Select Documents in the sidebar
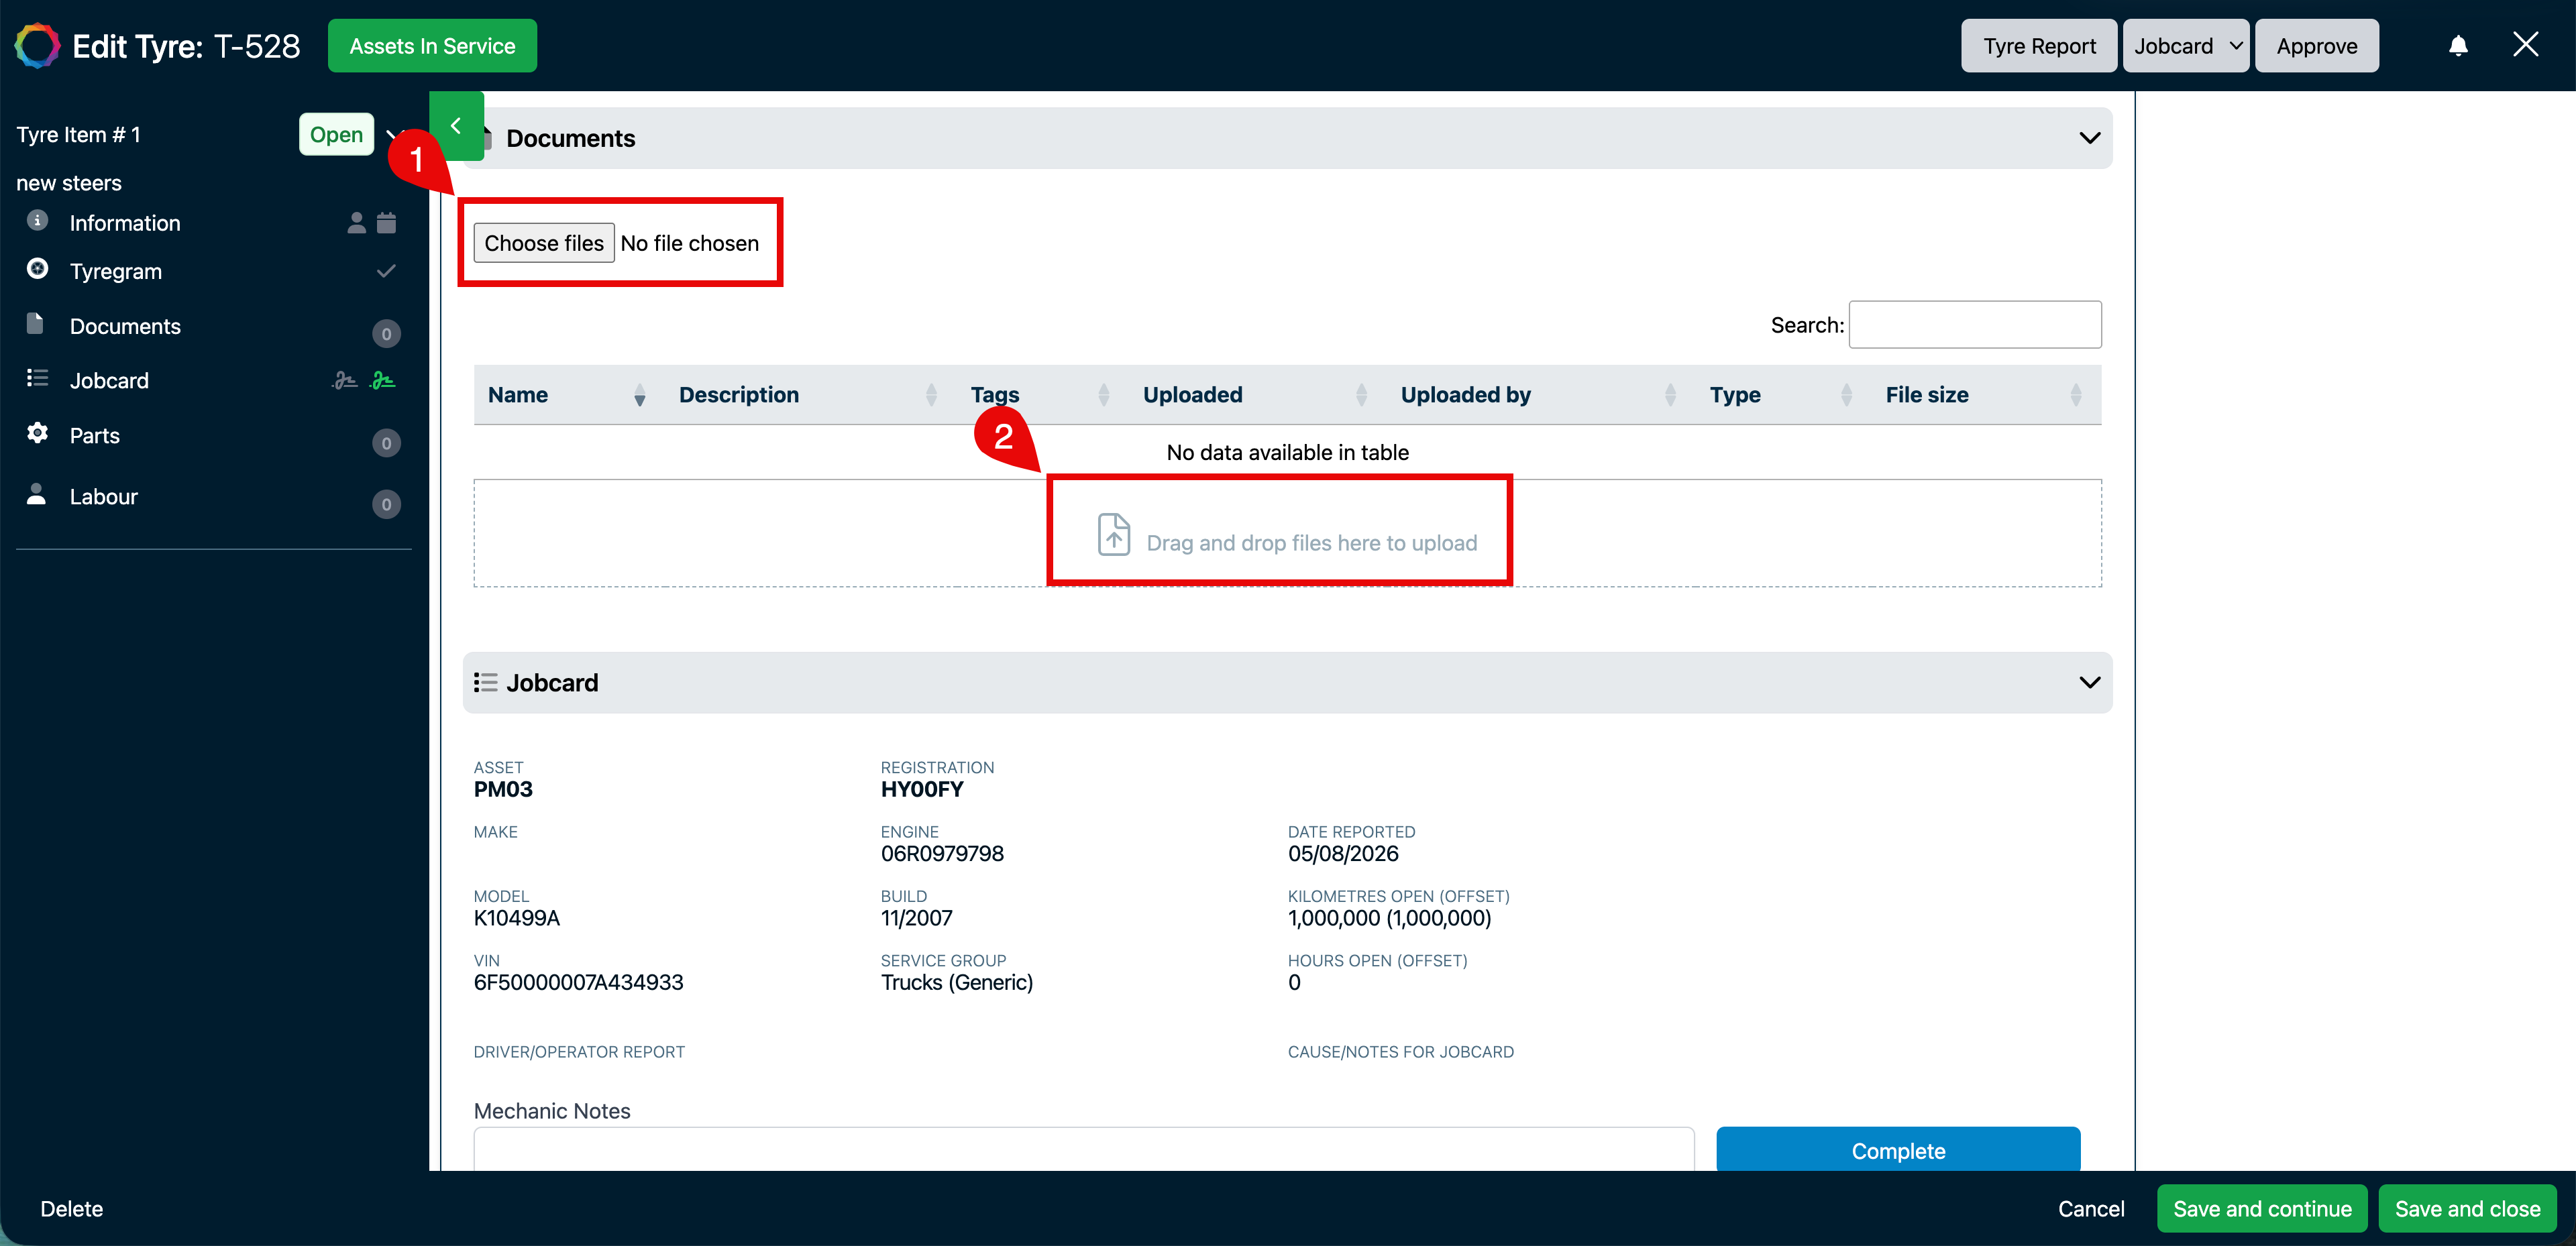 click(125, 326)
